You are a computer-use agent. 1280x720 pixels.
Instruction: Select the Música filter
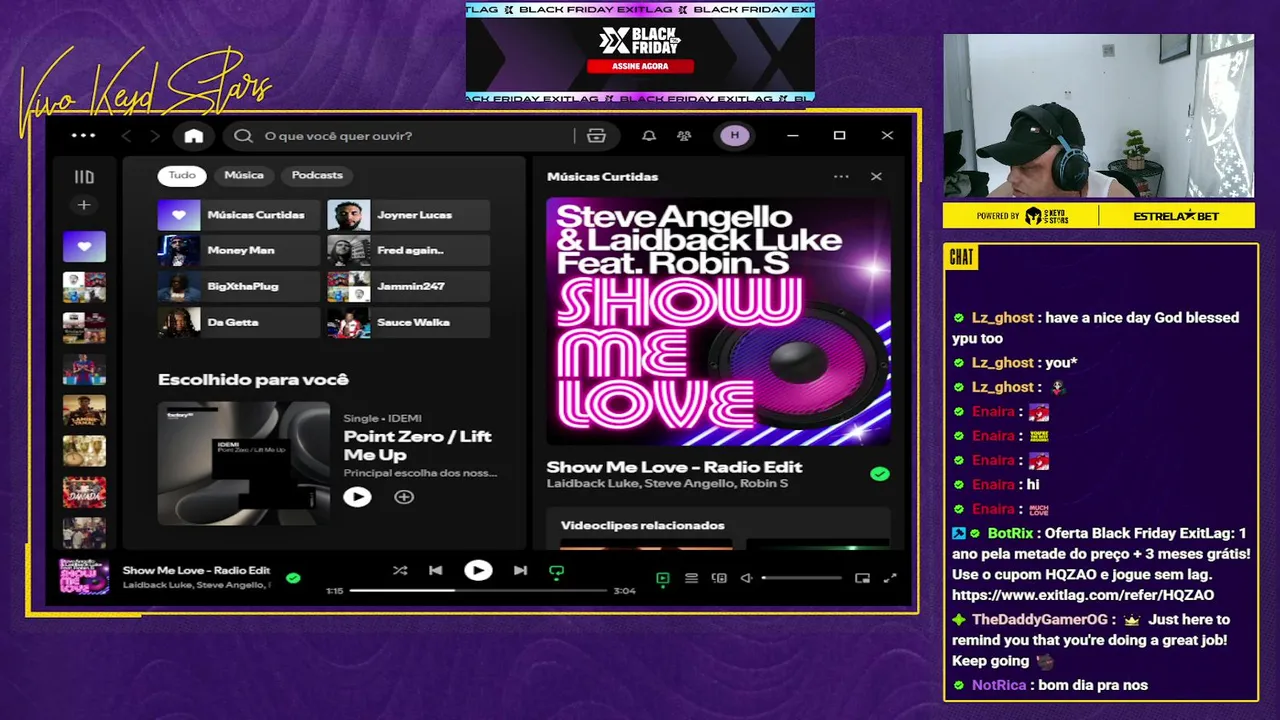pos(244,176)
